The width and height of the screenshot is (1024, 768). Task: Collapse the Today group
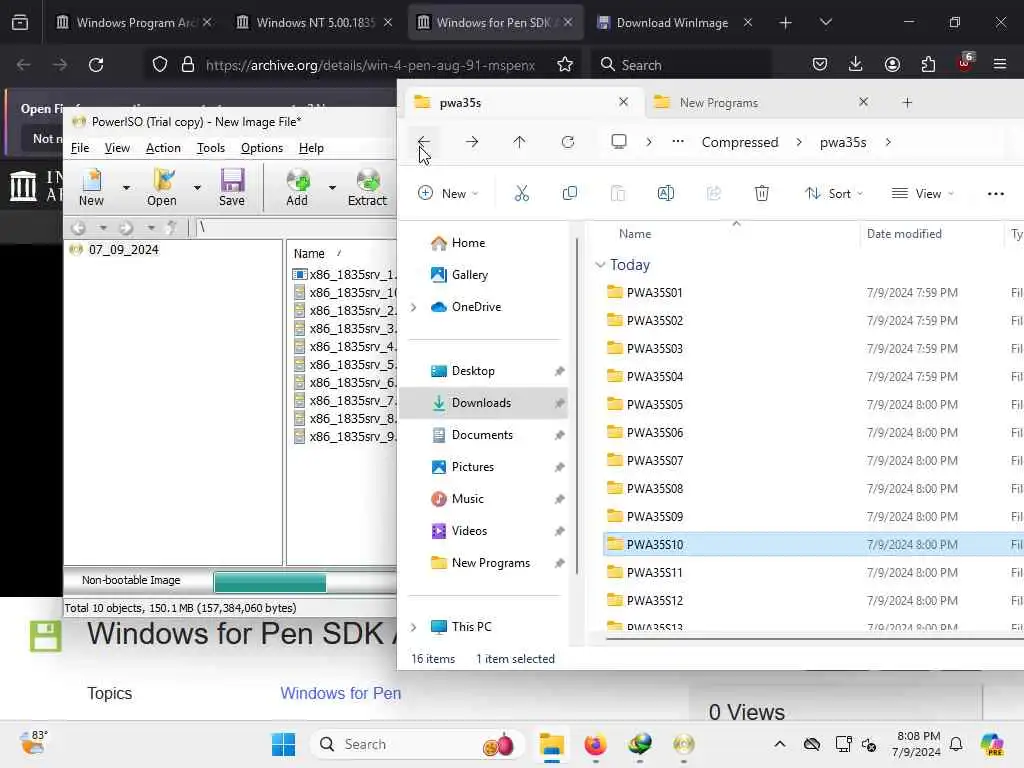click(x=600, y=265)
